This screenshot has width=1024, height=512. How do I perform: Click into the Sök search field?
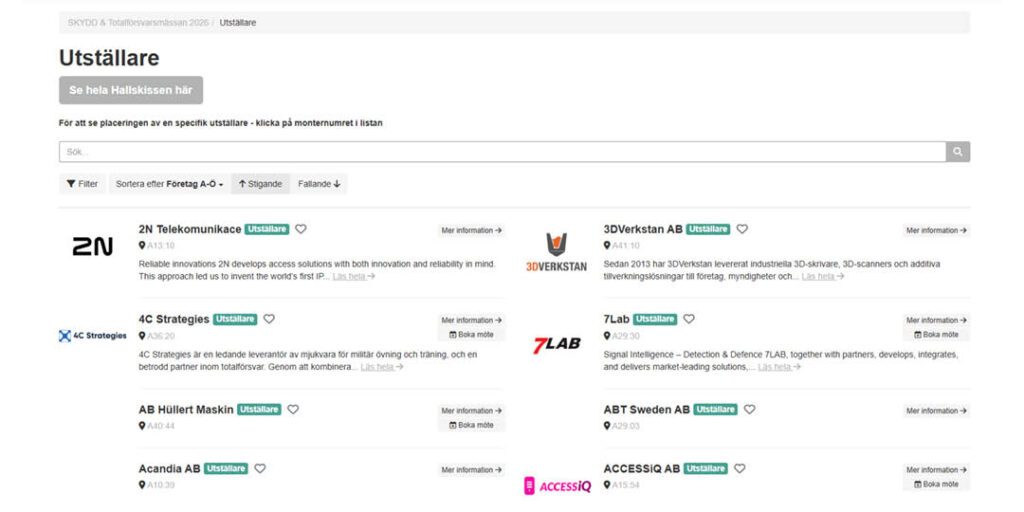coord(502,152)
